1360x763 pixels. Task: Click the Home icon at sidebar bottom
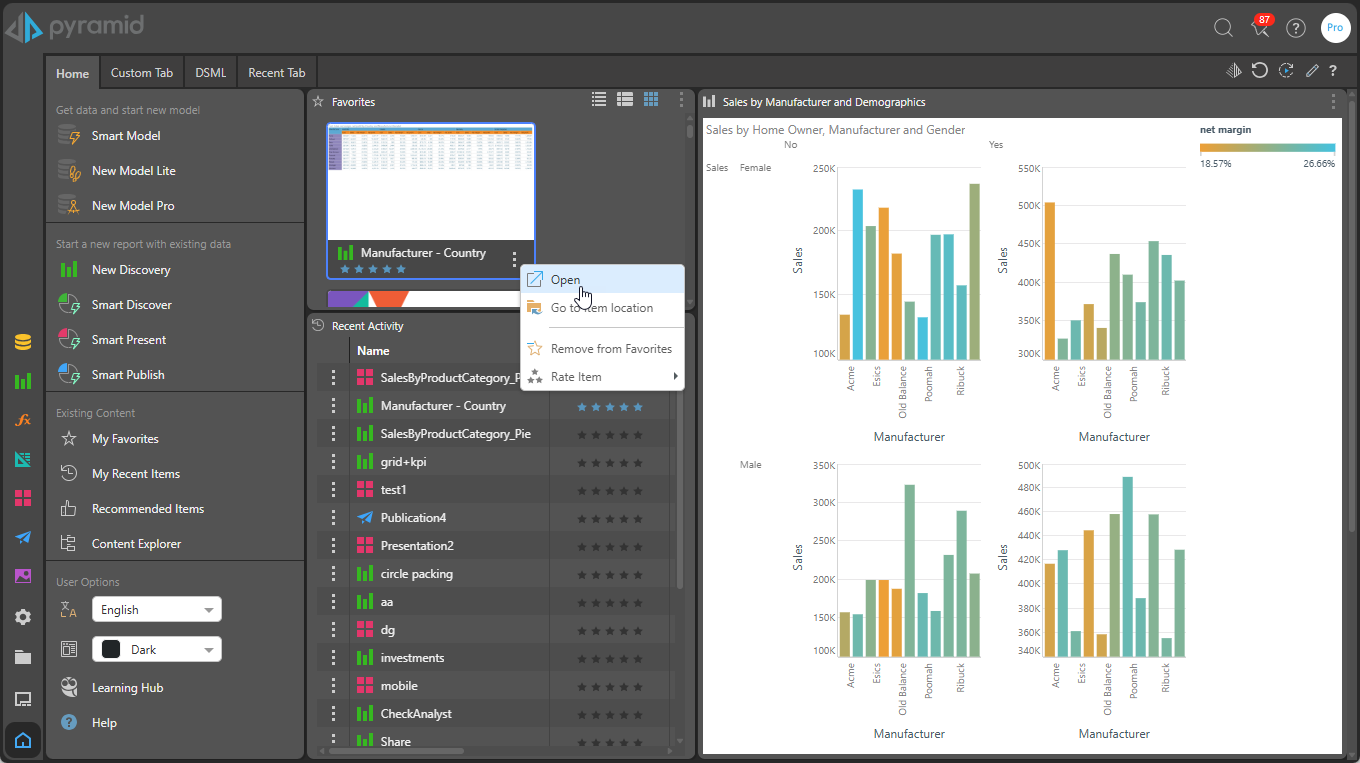pyautogui.click(x=23, y=741)
